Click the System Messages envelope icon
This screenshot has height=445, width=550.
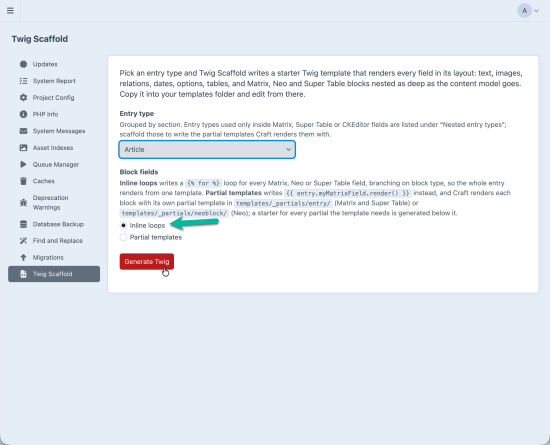click(x=23, y=131)
